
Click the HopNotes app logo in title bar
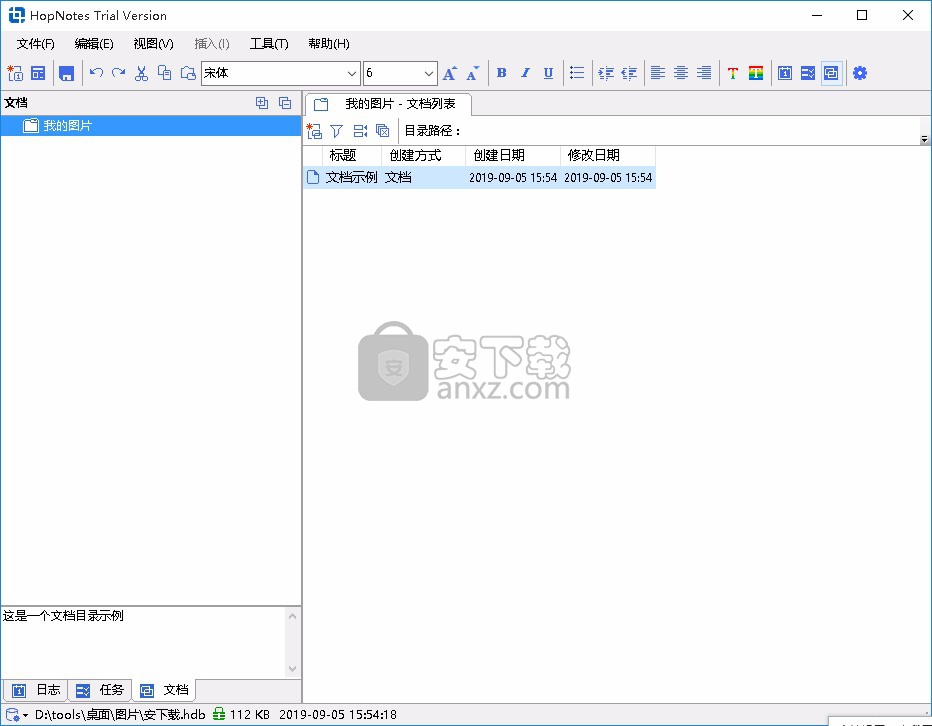17,15
